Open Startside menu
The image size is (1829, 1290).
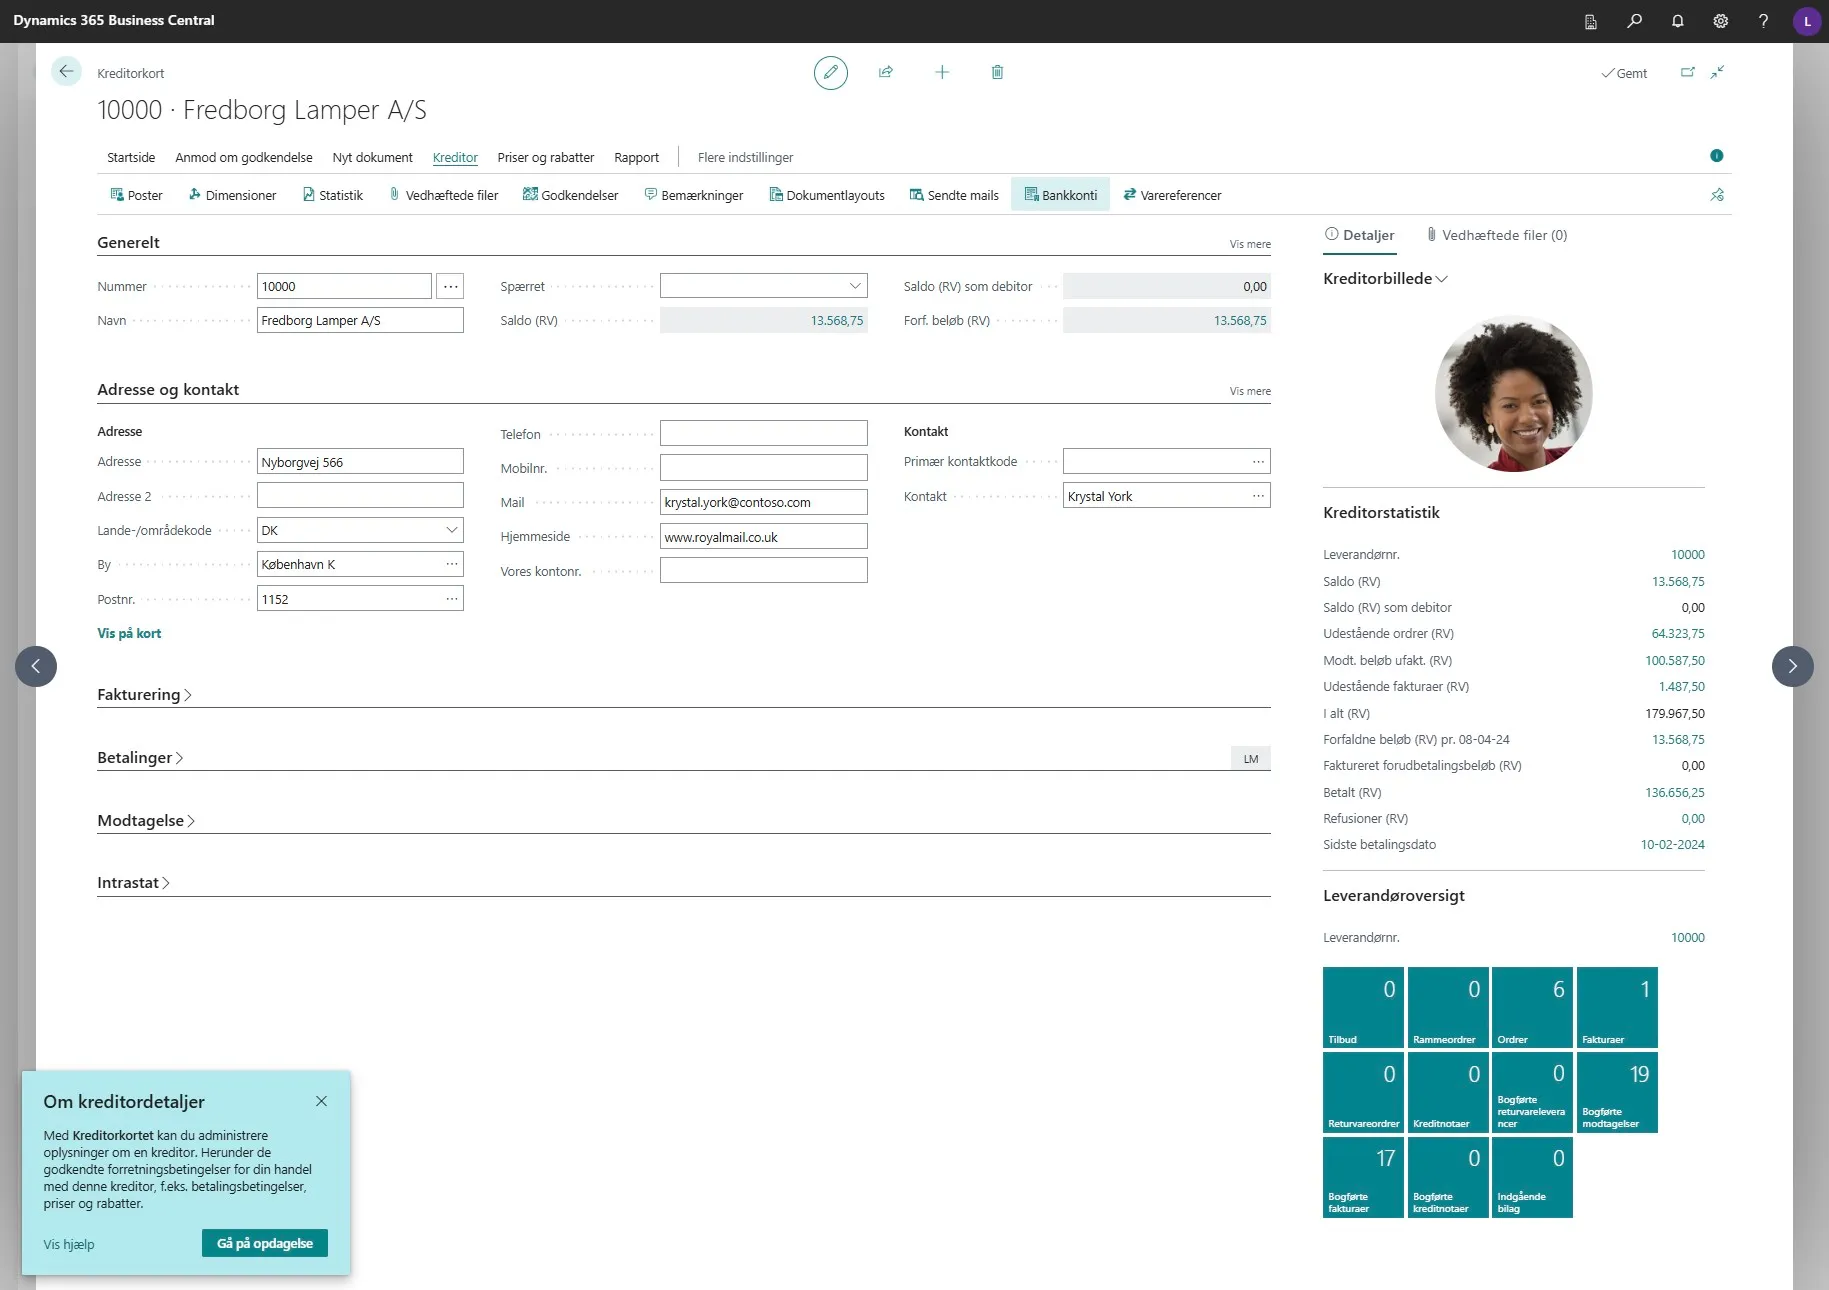(131, 157)
